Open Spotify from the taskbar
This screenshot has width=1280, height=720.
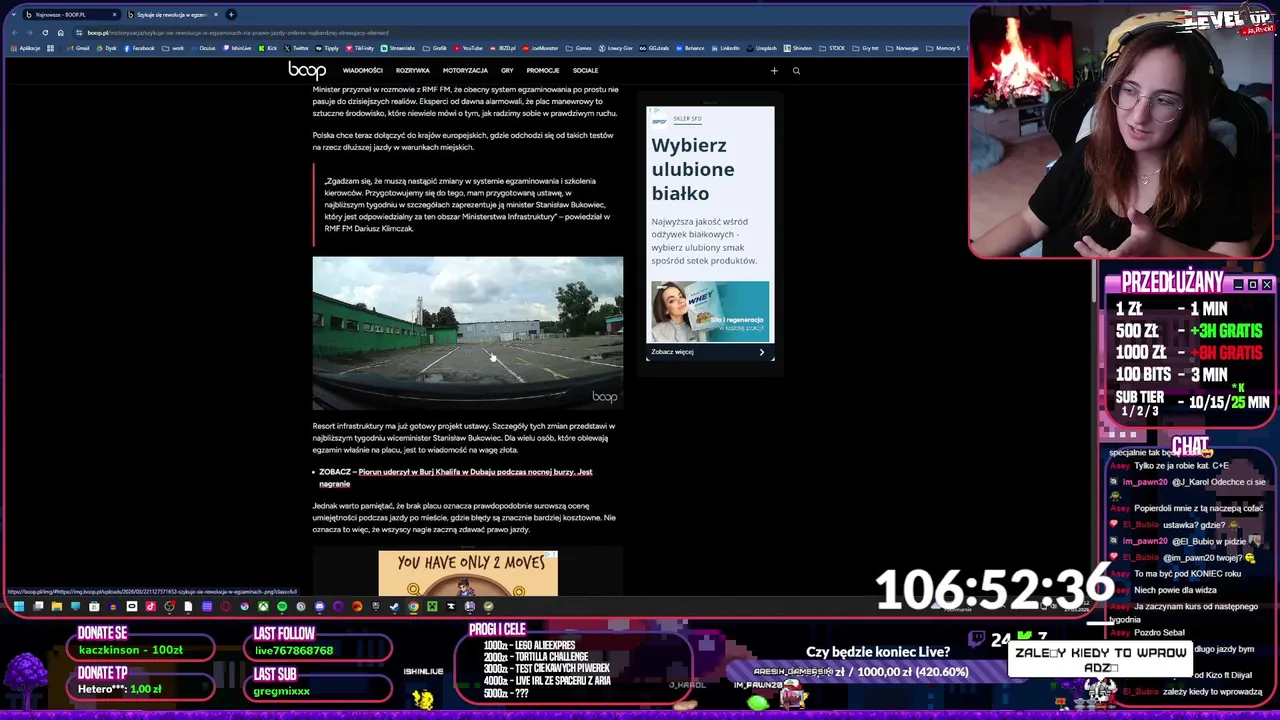point(282,606)
